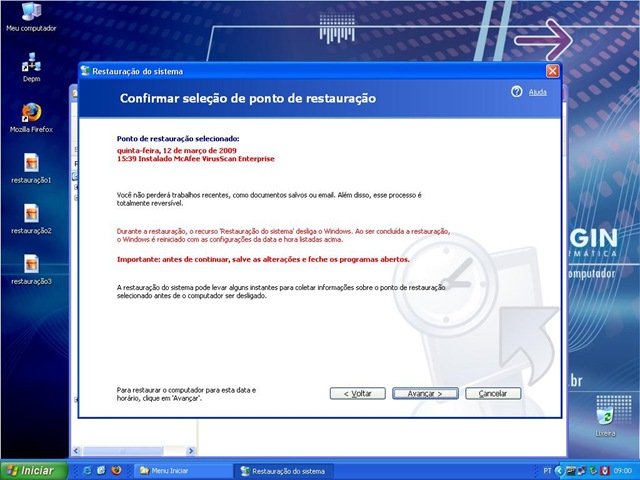
Task: Open Meu computador desktop icon
Action: pyautogui.click(x=31, y=17)
